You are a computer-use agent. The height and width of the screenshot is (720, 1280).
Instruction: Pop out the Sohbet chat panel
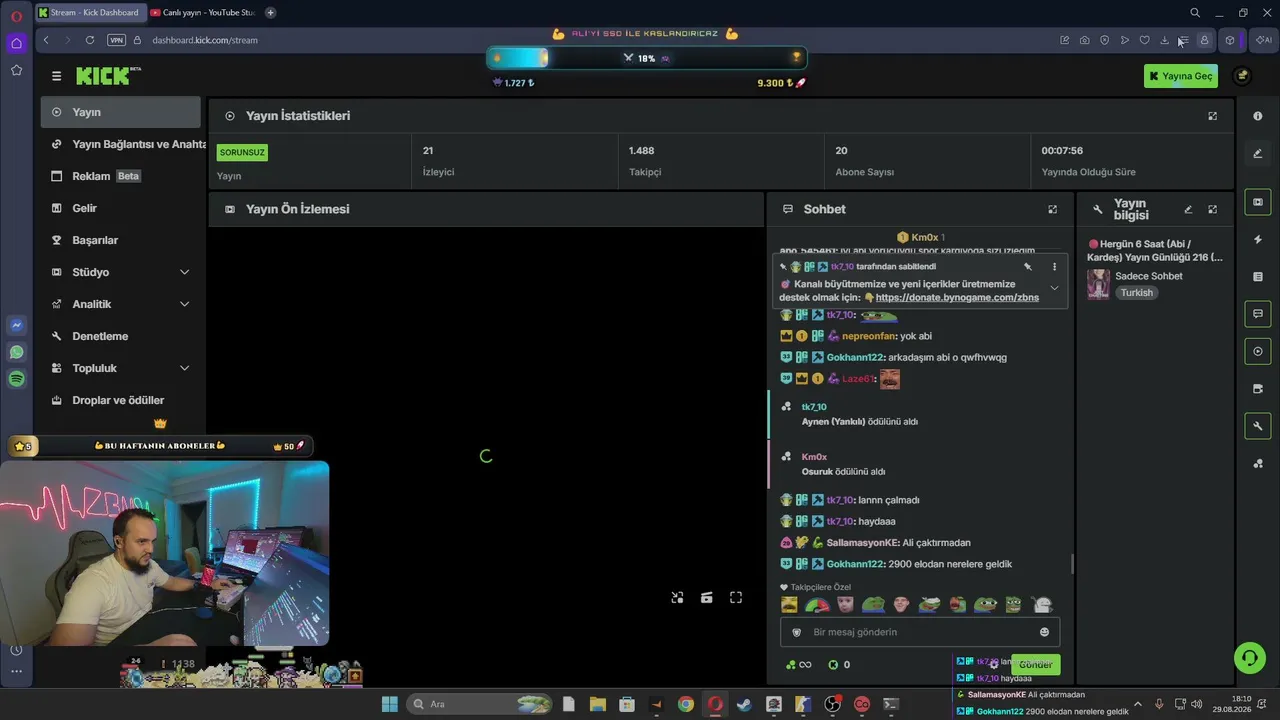coord(1052,209)
